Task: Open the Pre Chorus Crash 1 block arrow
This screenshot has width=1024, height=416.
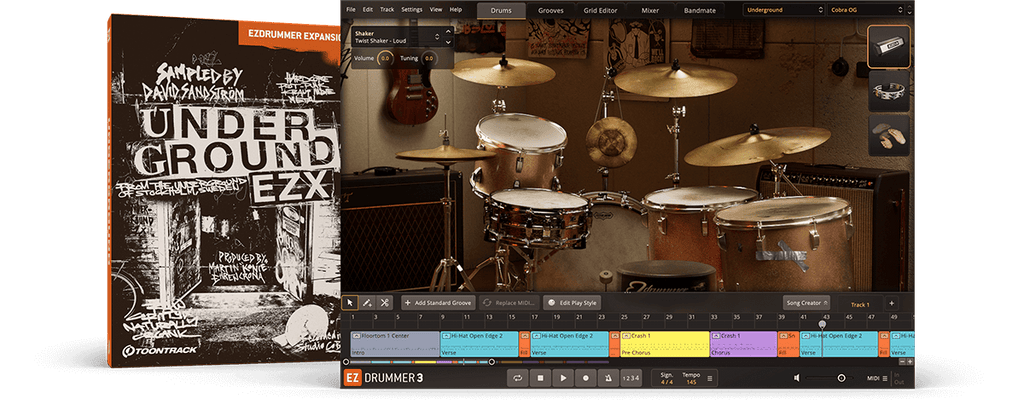Action: 626,336
